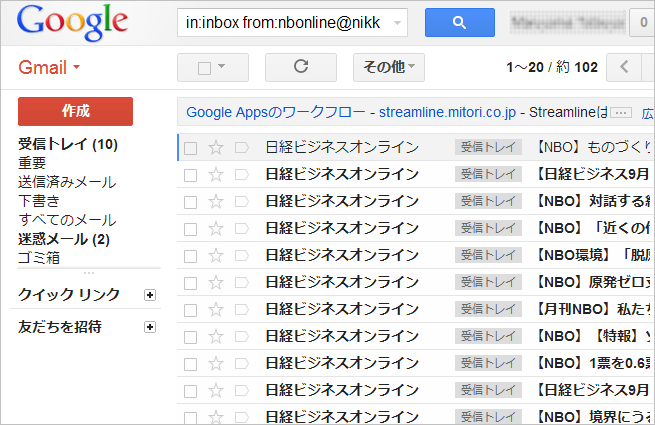Star the 【NBO】1票を0.6 email
This screenshot has height=425, width=655.
point(216,364)
